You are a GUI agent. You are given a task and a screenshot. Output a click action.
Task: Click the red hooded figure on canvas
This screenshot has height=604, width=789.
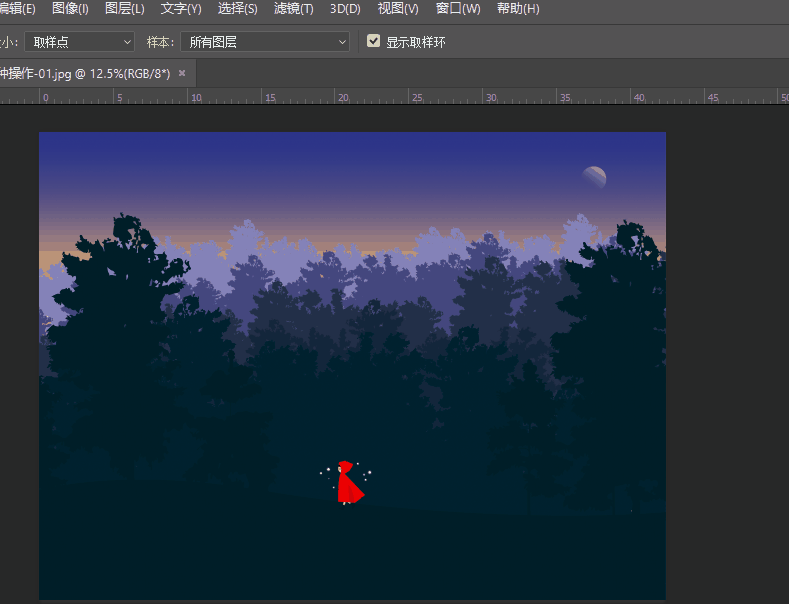coord(349,483)
